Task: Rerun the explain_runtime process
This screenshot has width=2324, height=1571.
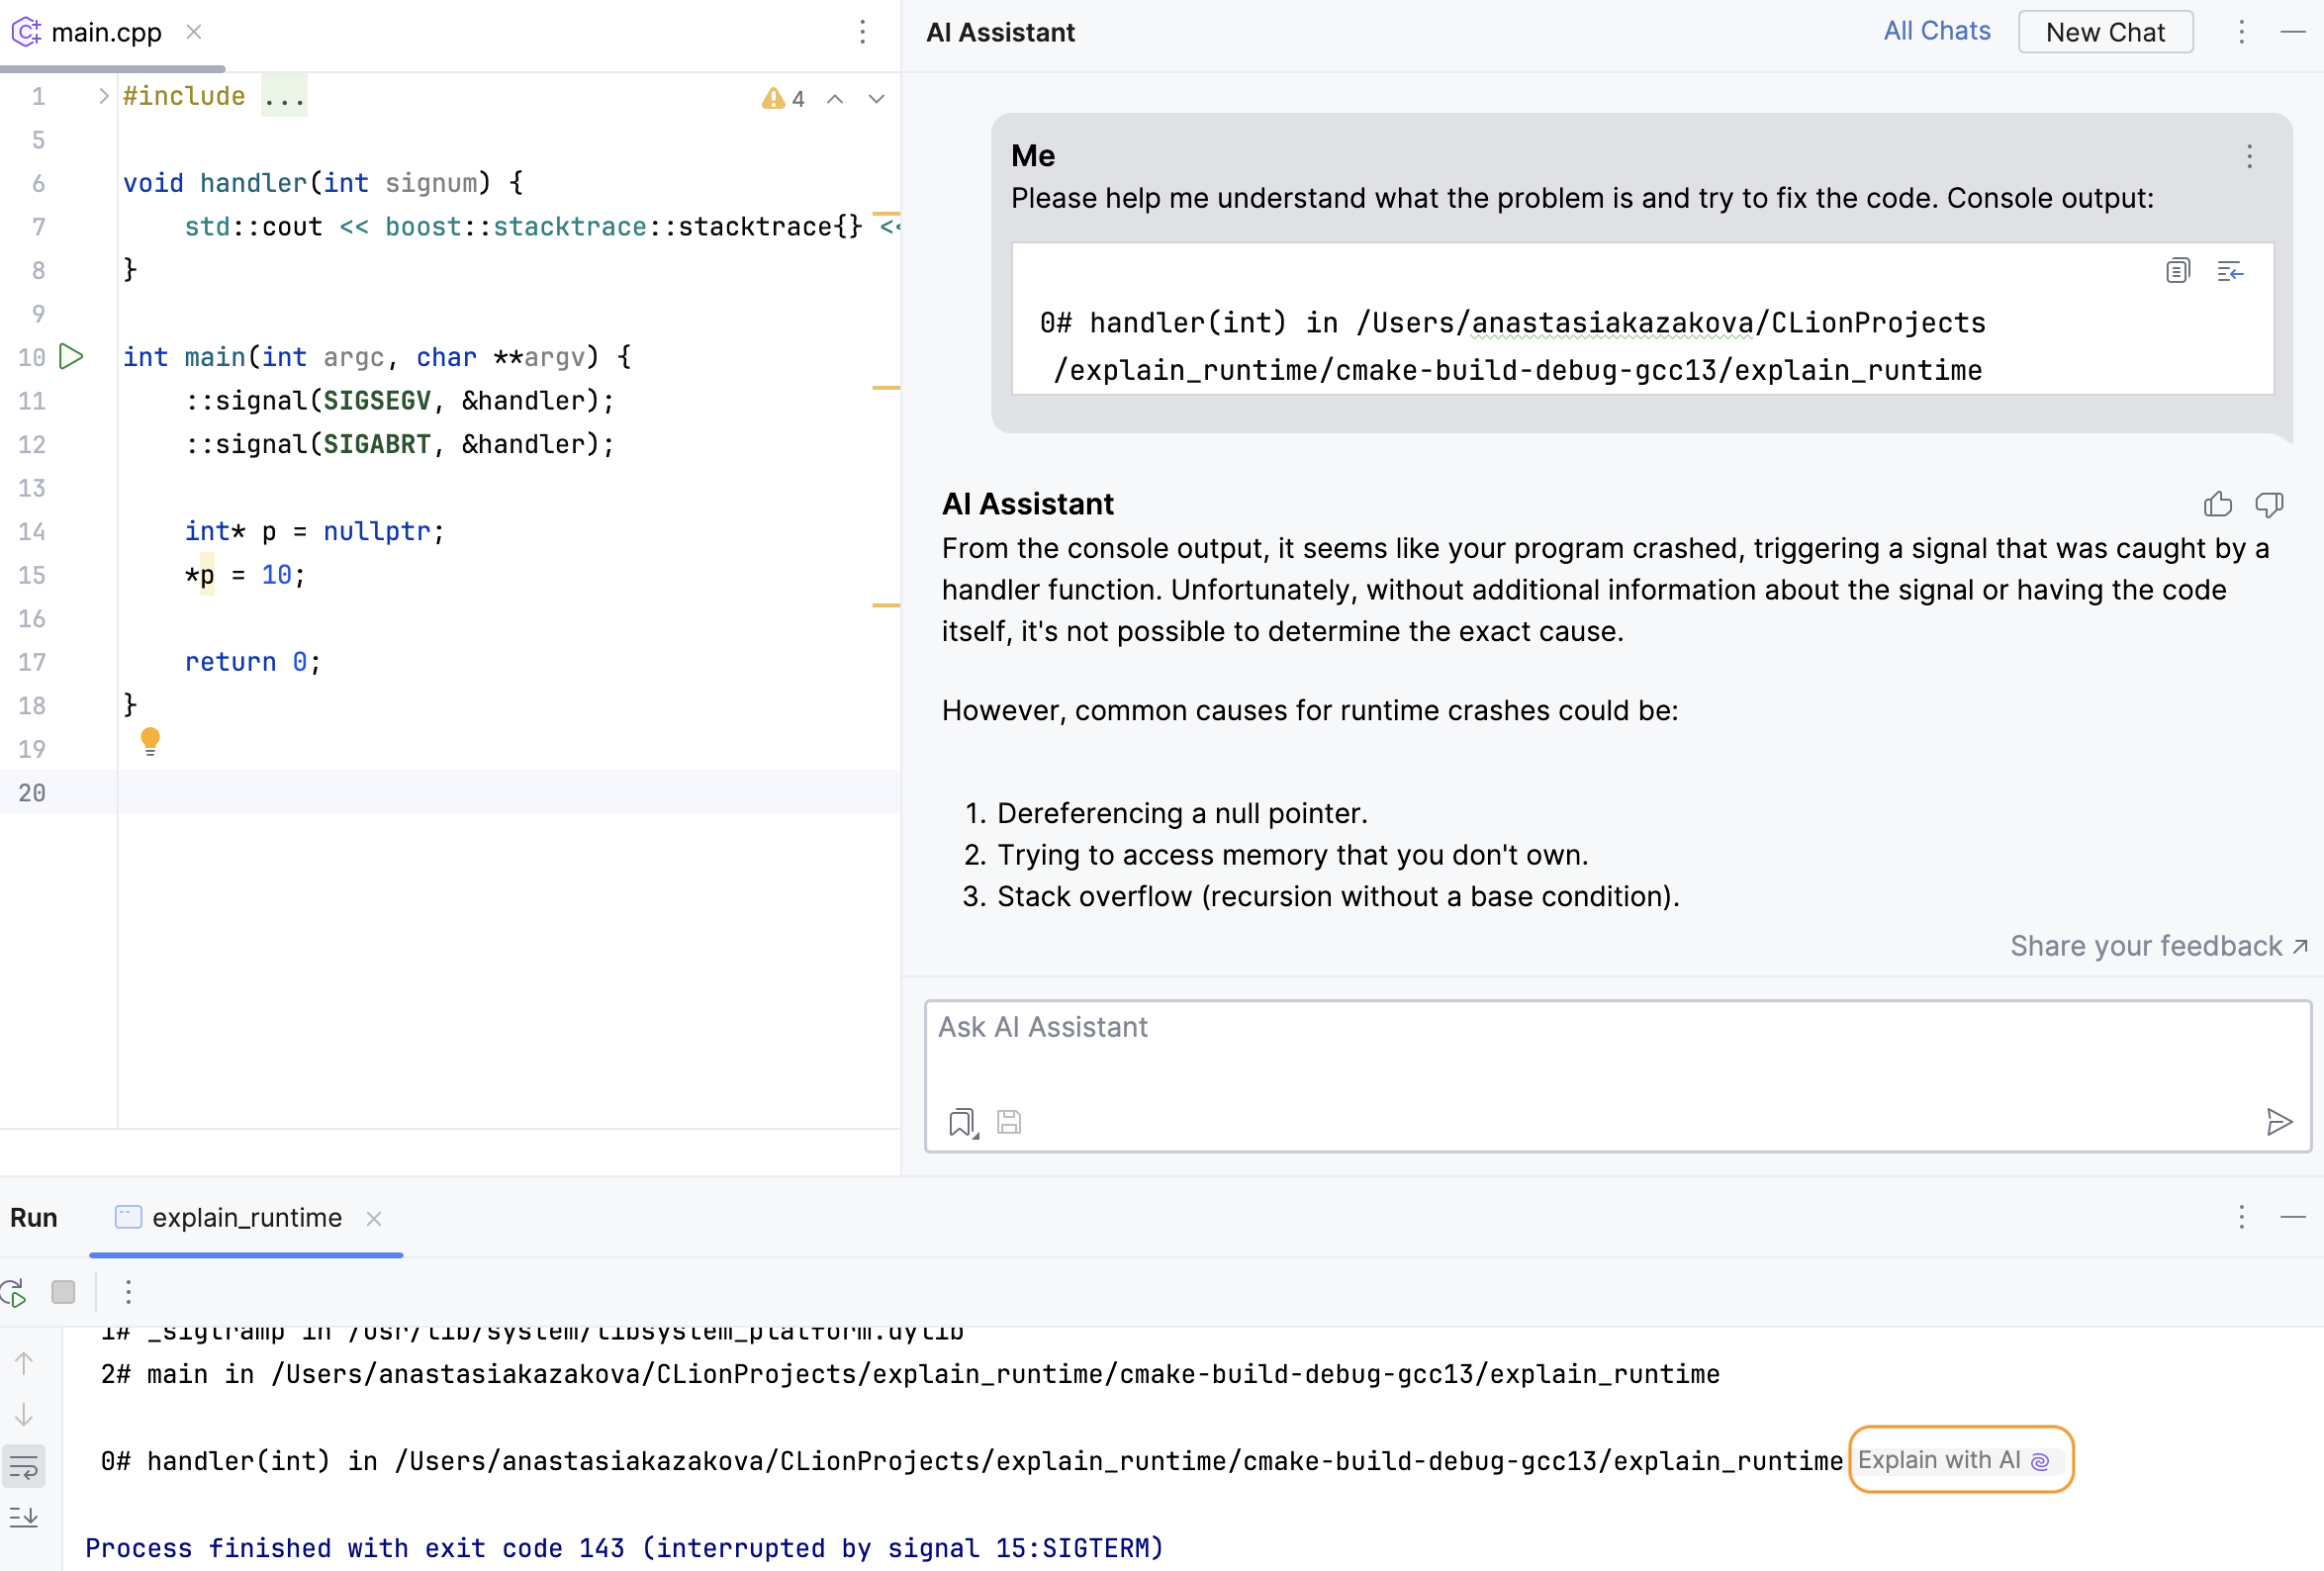Action: 14,1291
